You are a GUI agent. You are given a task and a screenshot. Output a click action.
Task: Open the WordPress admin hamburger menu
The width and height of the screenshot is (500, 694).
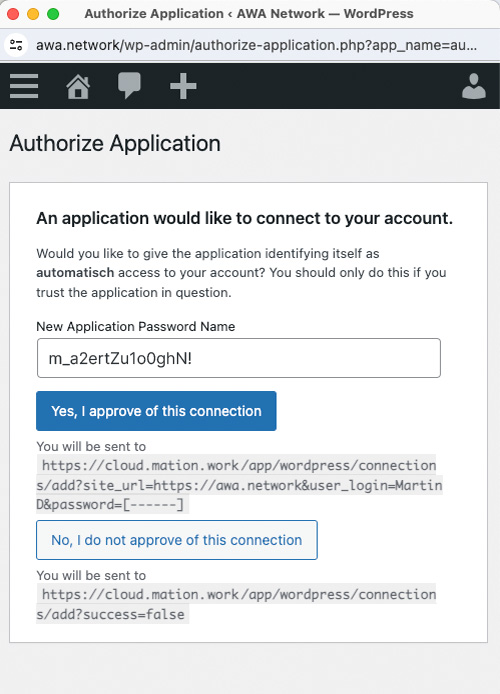tap(24, 86)
